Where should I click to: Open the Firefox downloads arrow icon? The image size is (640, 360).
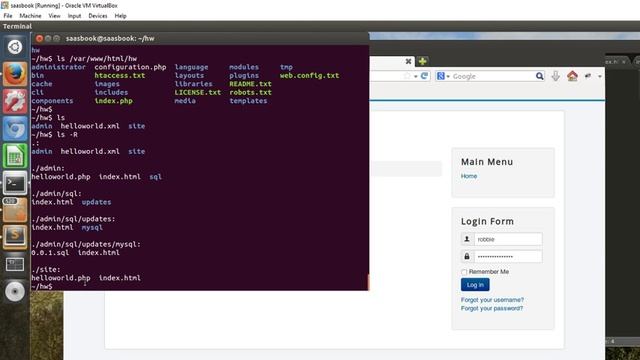[556, 76]
